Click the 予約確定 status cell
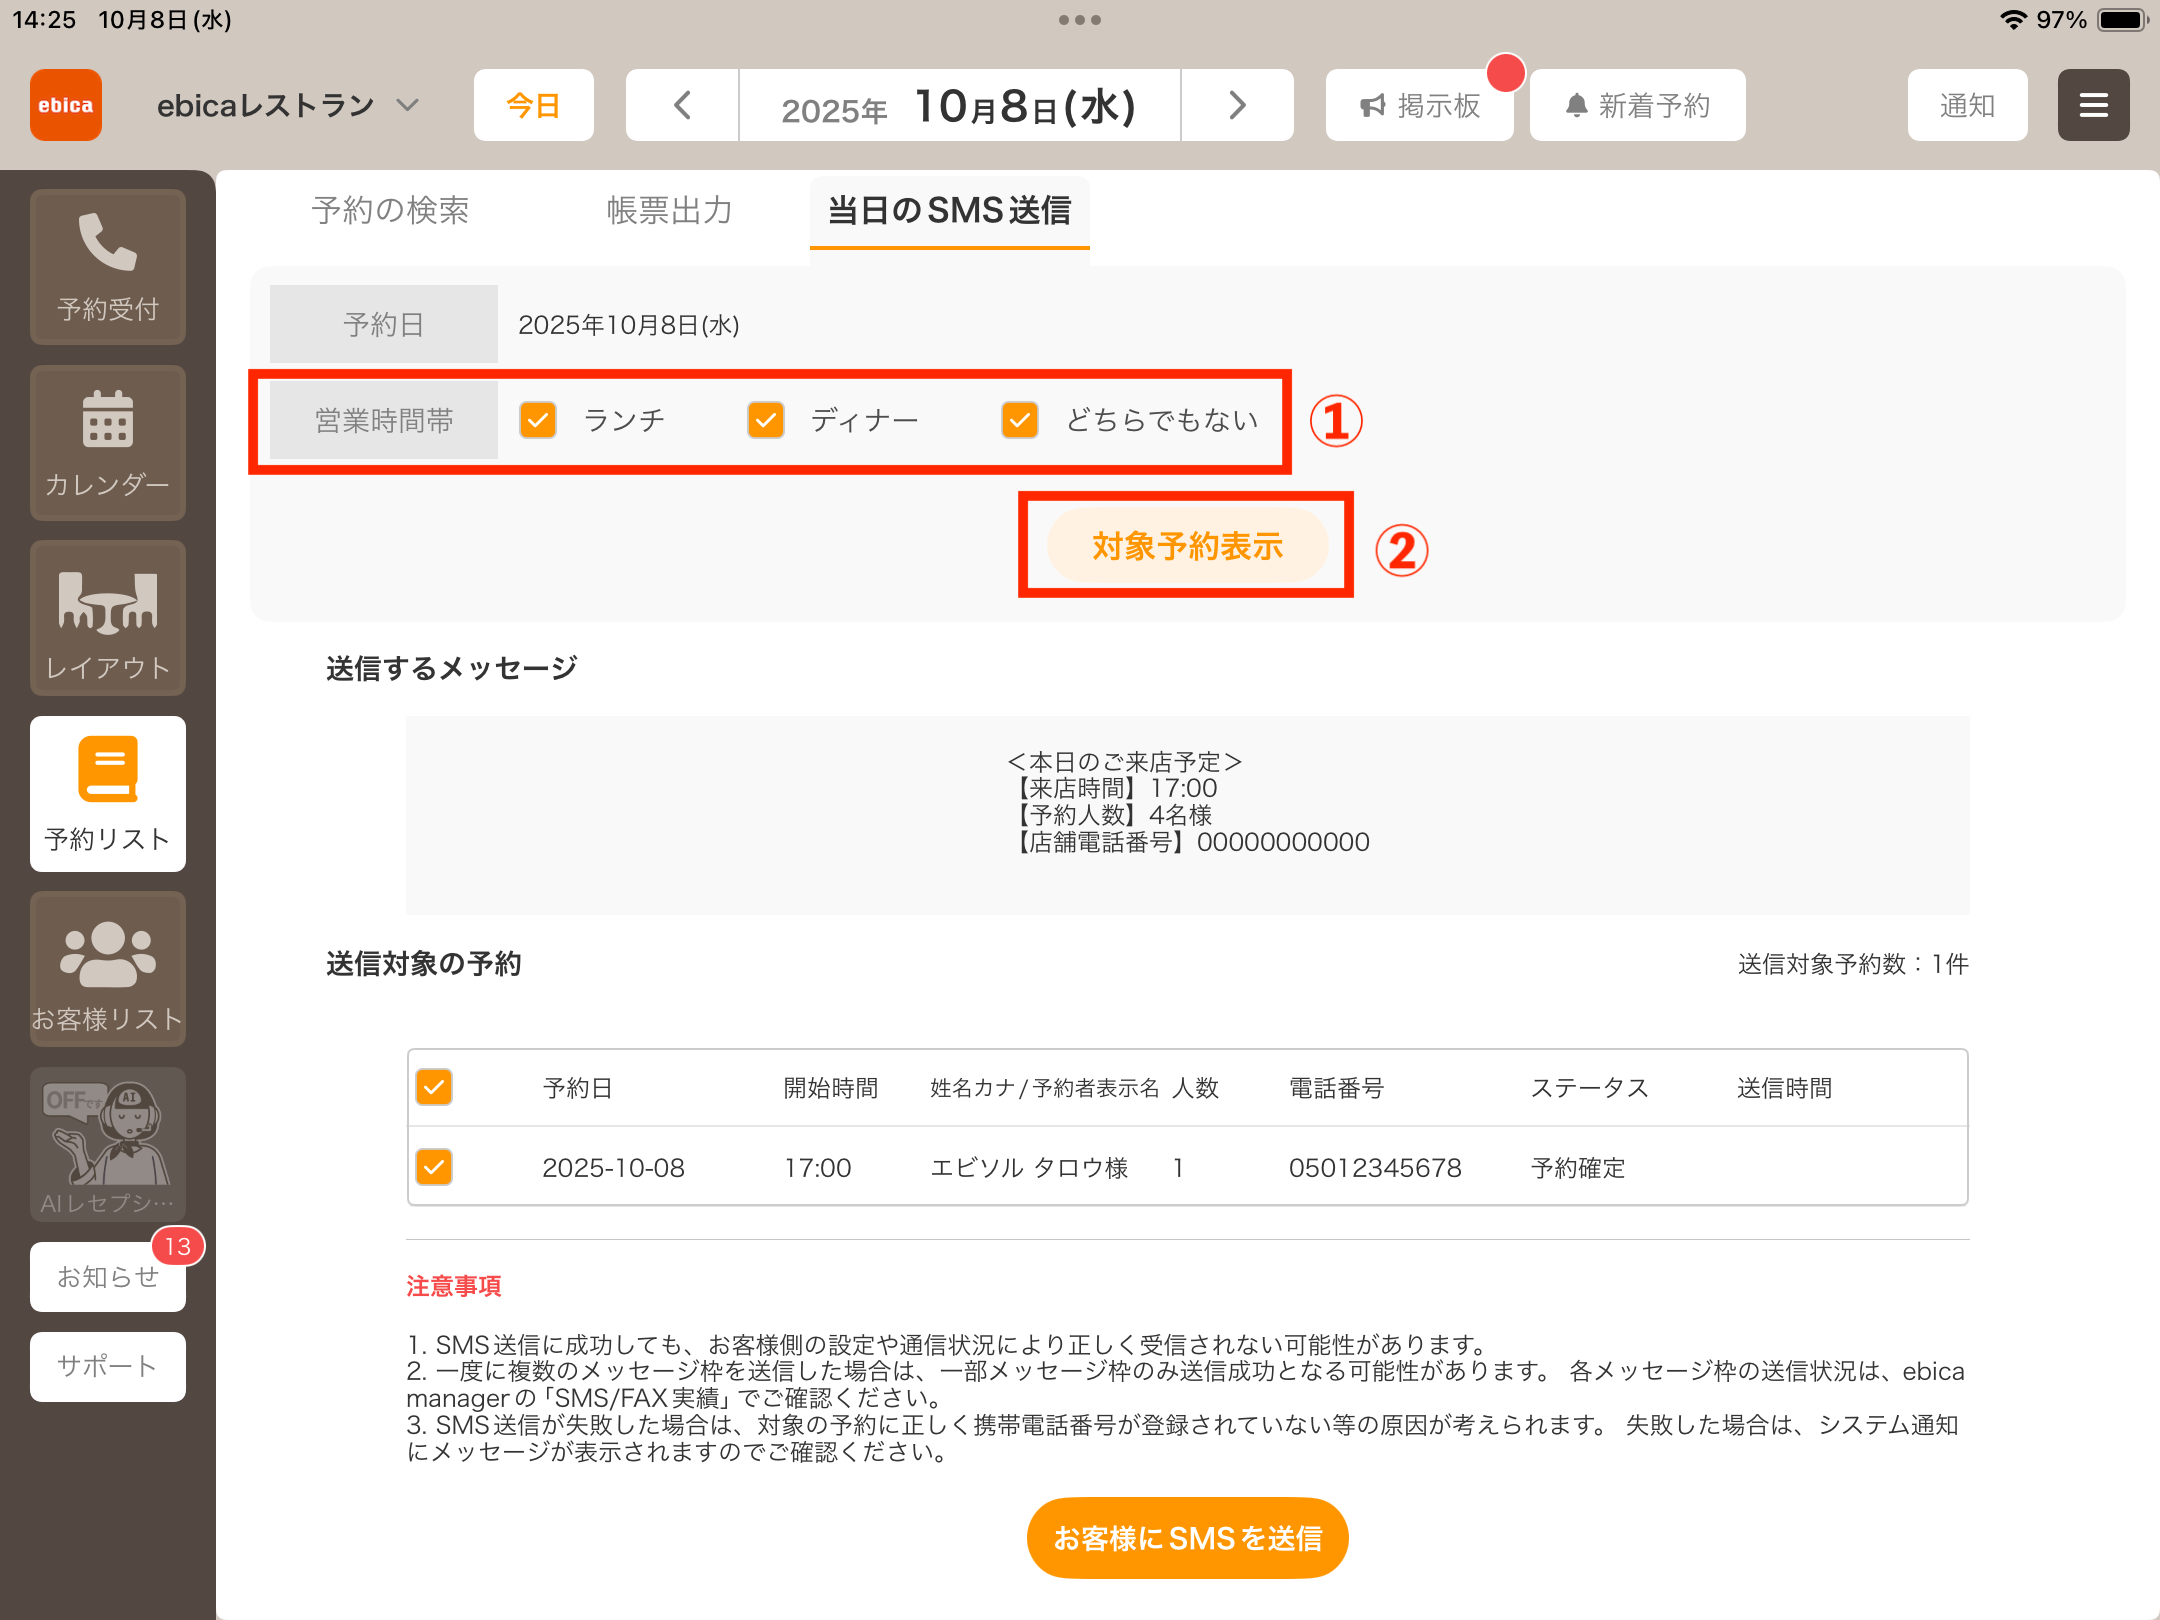Viewport: 2160px width, 1620px height. click(x=1578, y=1167)
